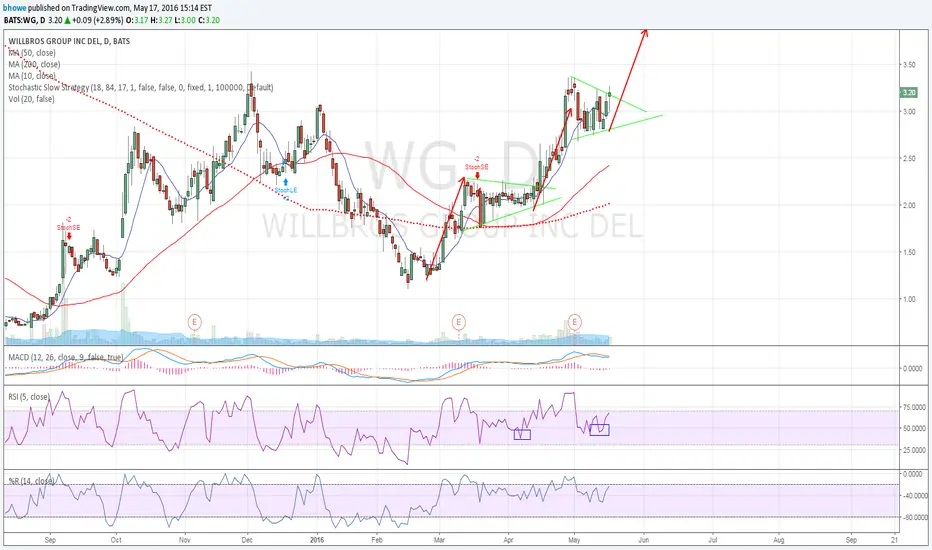This screenshot has height=550, width=932.
Task: Click the 1.00 price axis label
Action: tap(909, 299)
